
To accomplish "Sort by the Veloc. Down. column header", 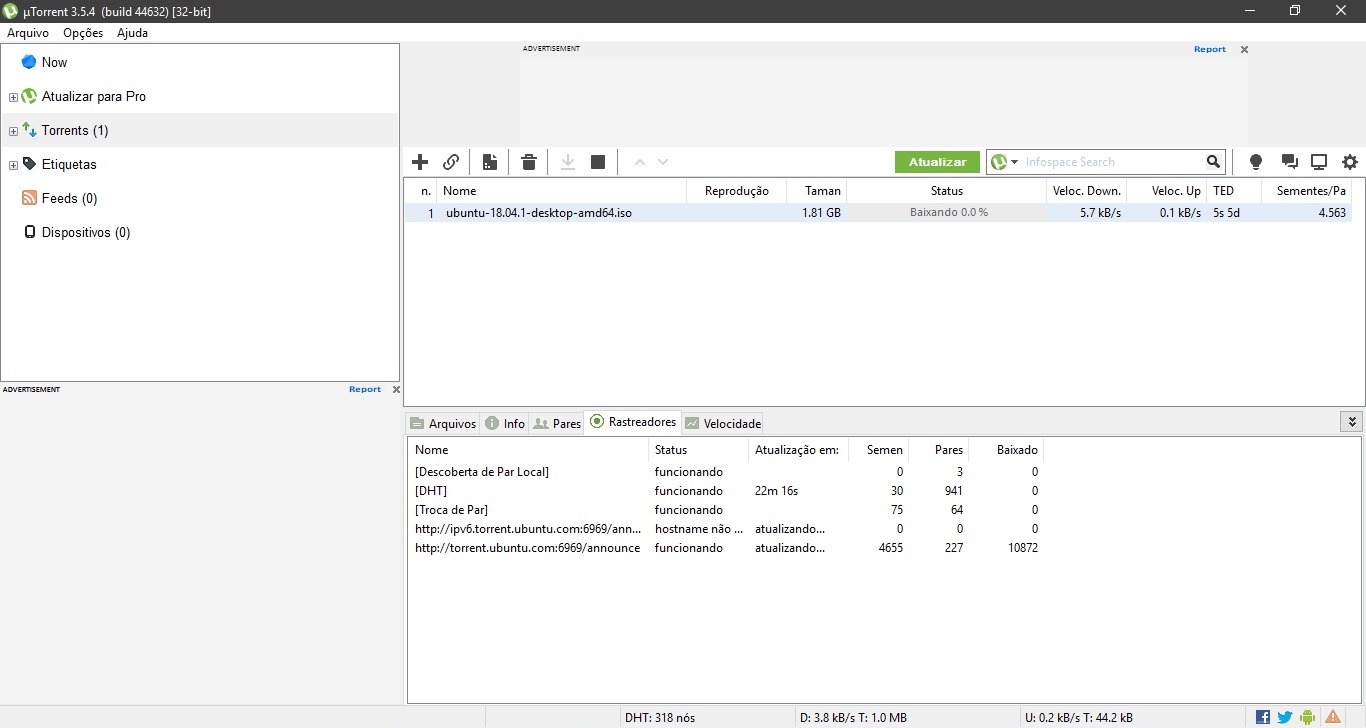I will click(x=1087, y=190).
